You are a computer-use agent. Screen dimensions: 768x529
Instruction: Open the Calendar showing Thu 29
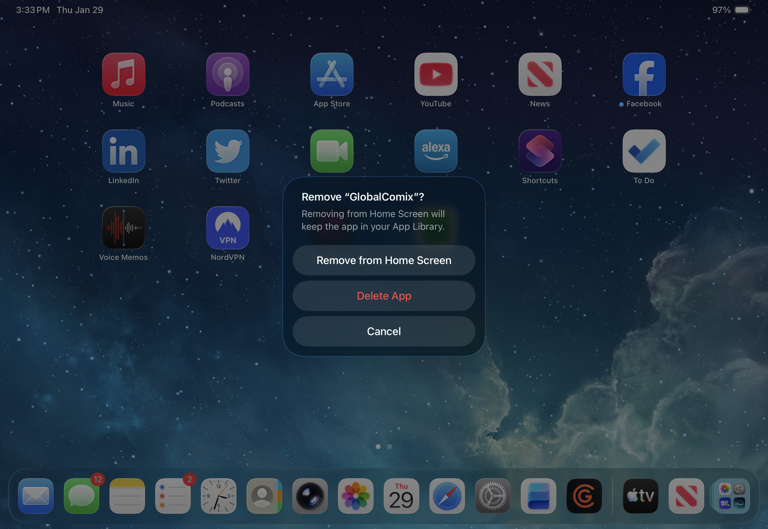401,496
